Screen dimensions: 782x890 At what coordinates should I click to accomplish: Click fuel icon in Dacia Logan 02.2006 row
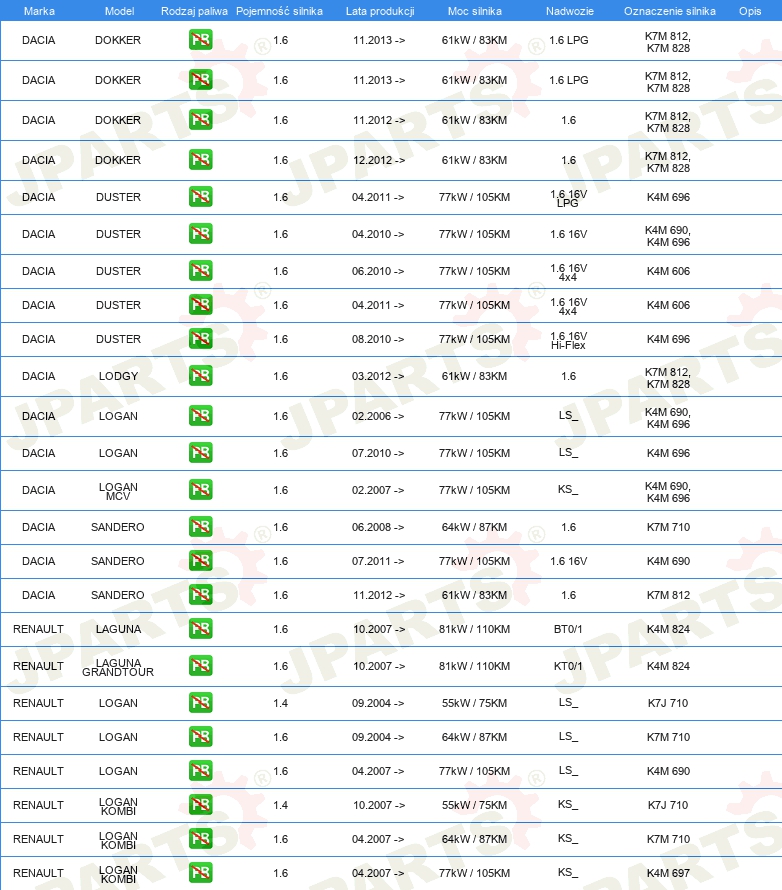(200, 416)
